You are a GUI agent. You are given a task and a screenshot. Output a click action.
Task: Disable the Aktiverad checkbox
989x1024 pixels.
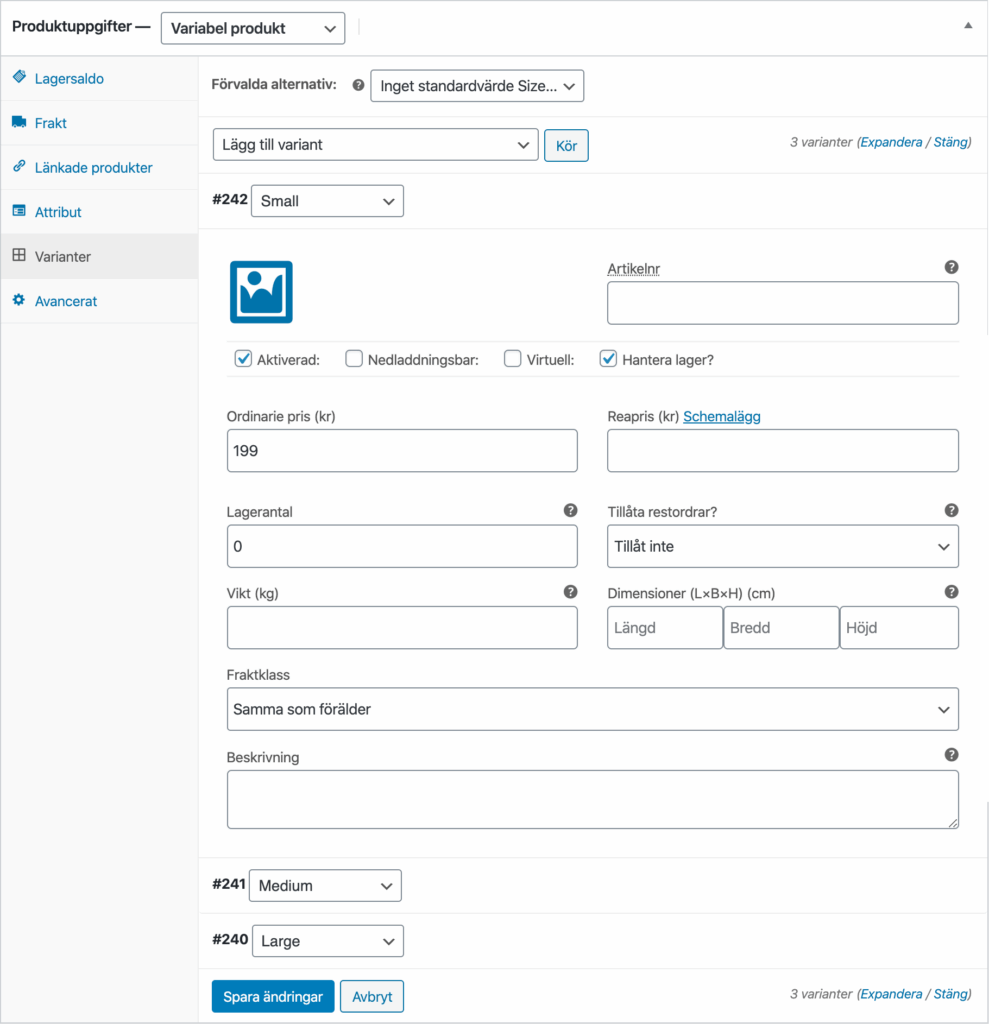tap(242, 358)
